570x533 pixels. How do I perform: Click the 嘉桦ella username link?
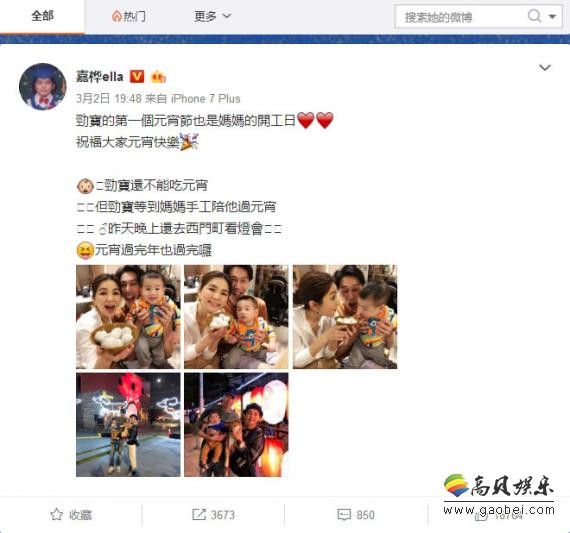(x=100, y=76)
